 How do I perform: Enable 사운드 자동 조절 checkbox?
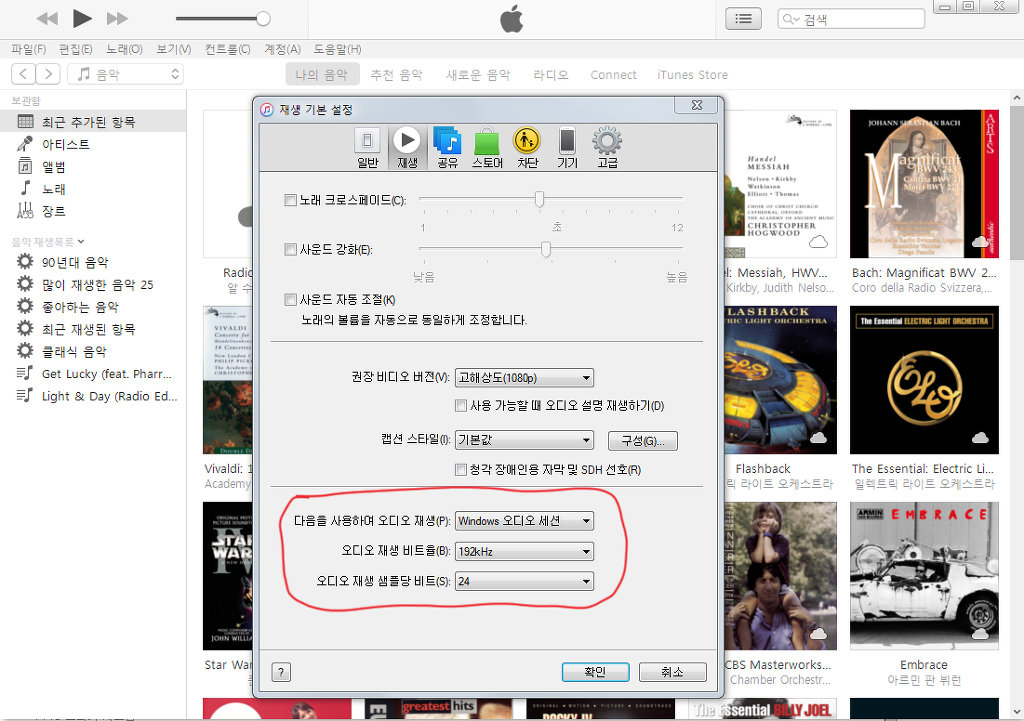[x=291, y=299]
